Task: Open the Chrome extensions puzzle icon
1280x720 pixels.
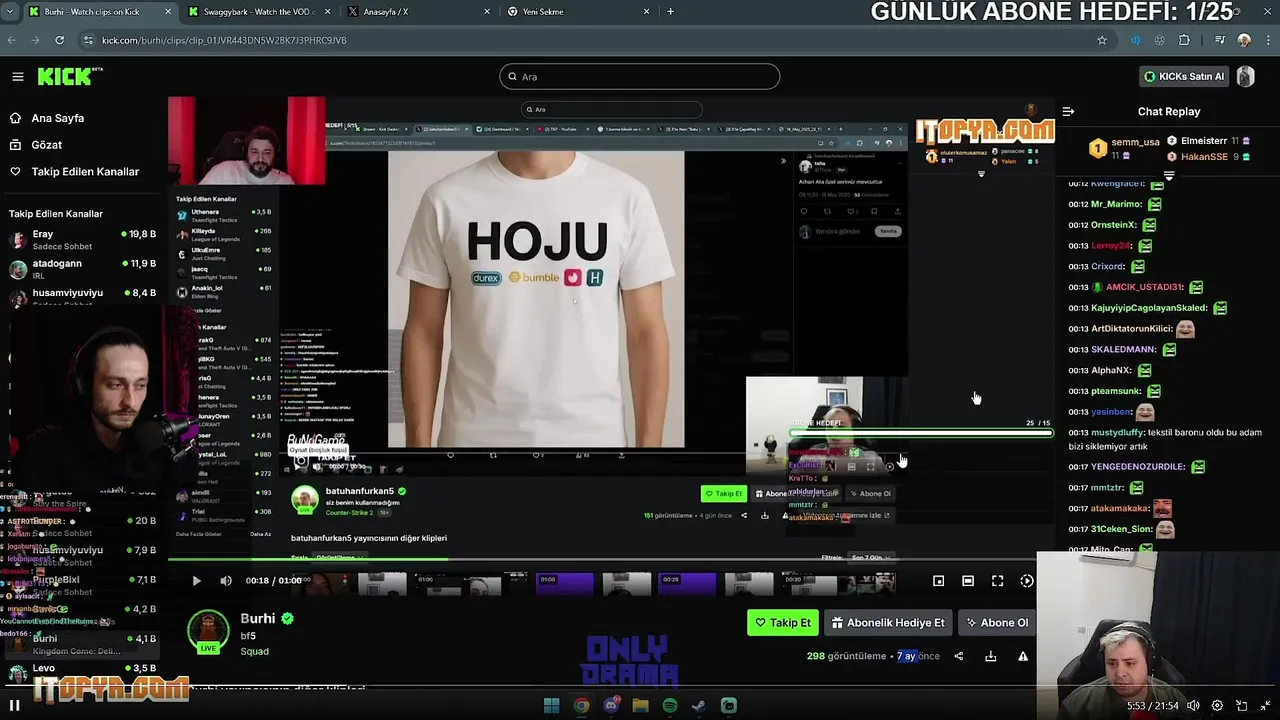Action: click(x=1185, y=40)
